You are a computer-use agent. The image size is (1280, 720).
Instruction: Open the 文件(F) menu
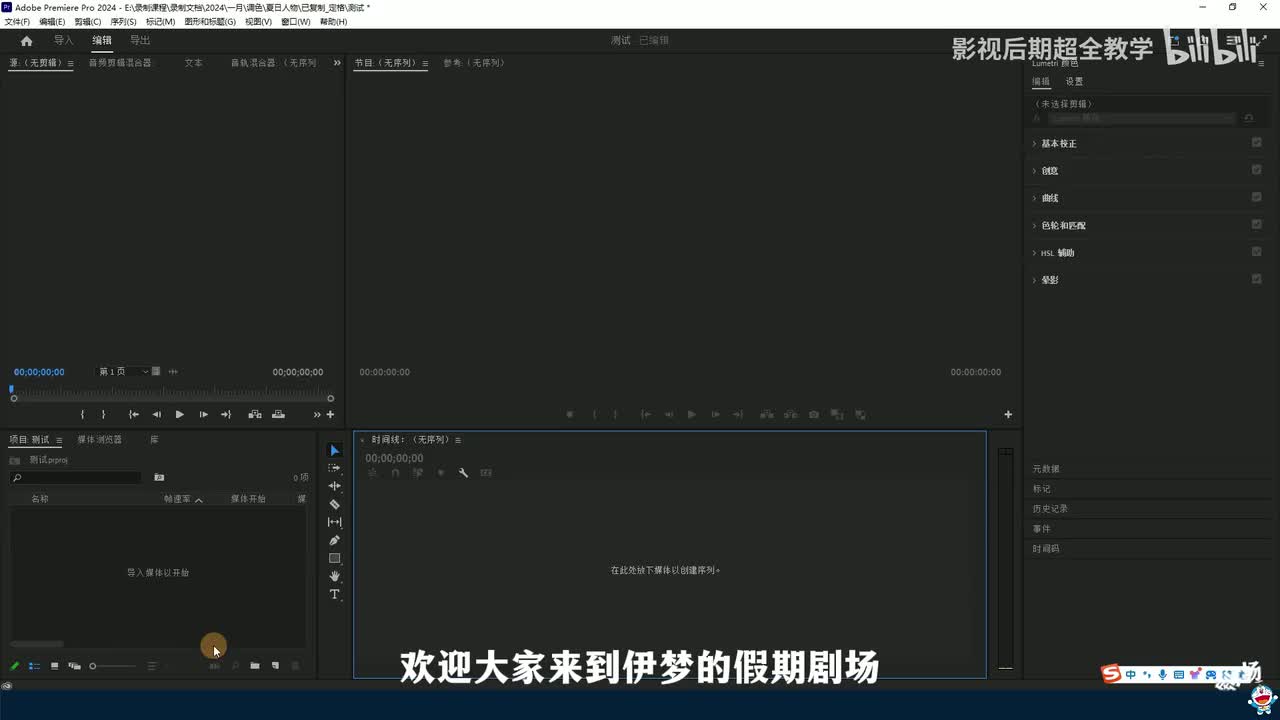[x=17, y=21]
